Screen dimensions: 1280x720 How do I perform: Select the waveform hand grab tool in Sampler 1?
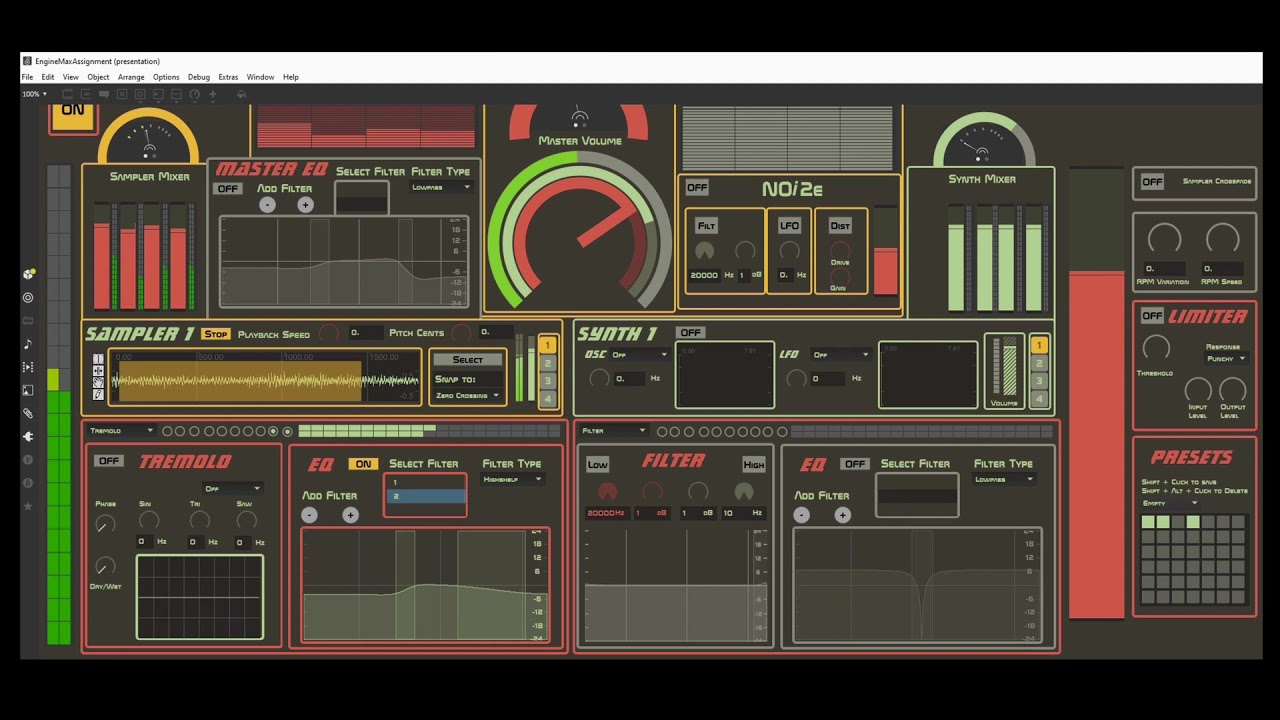(x=98, y=383)
